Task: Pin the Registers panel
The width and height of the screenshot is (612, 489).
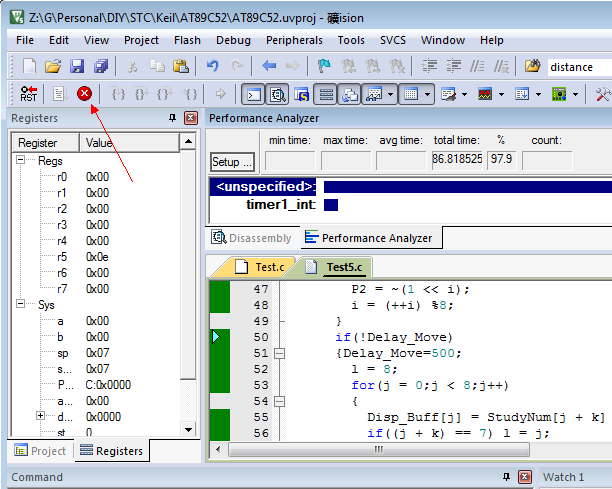Action: click(172, 117)
